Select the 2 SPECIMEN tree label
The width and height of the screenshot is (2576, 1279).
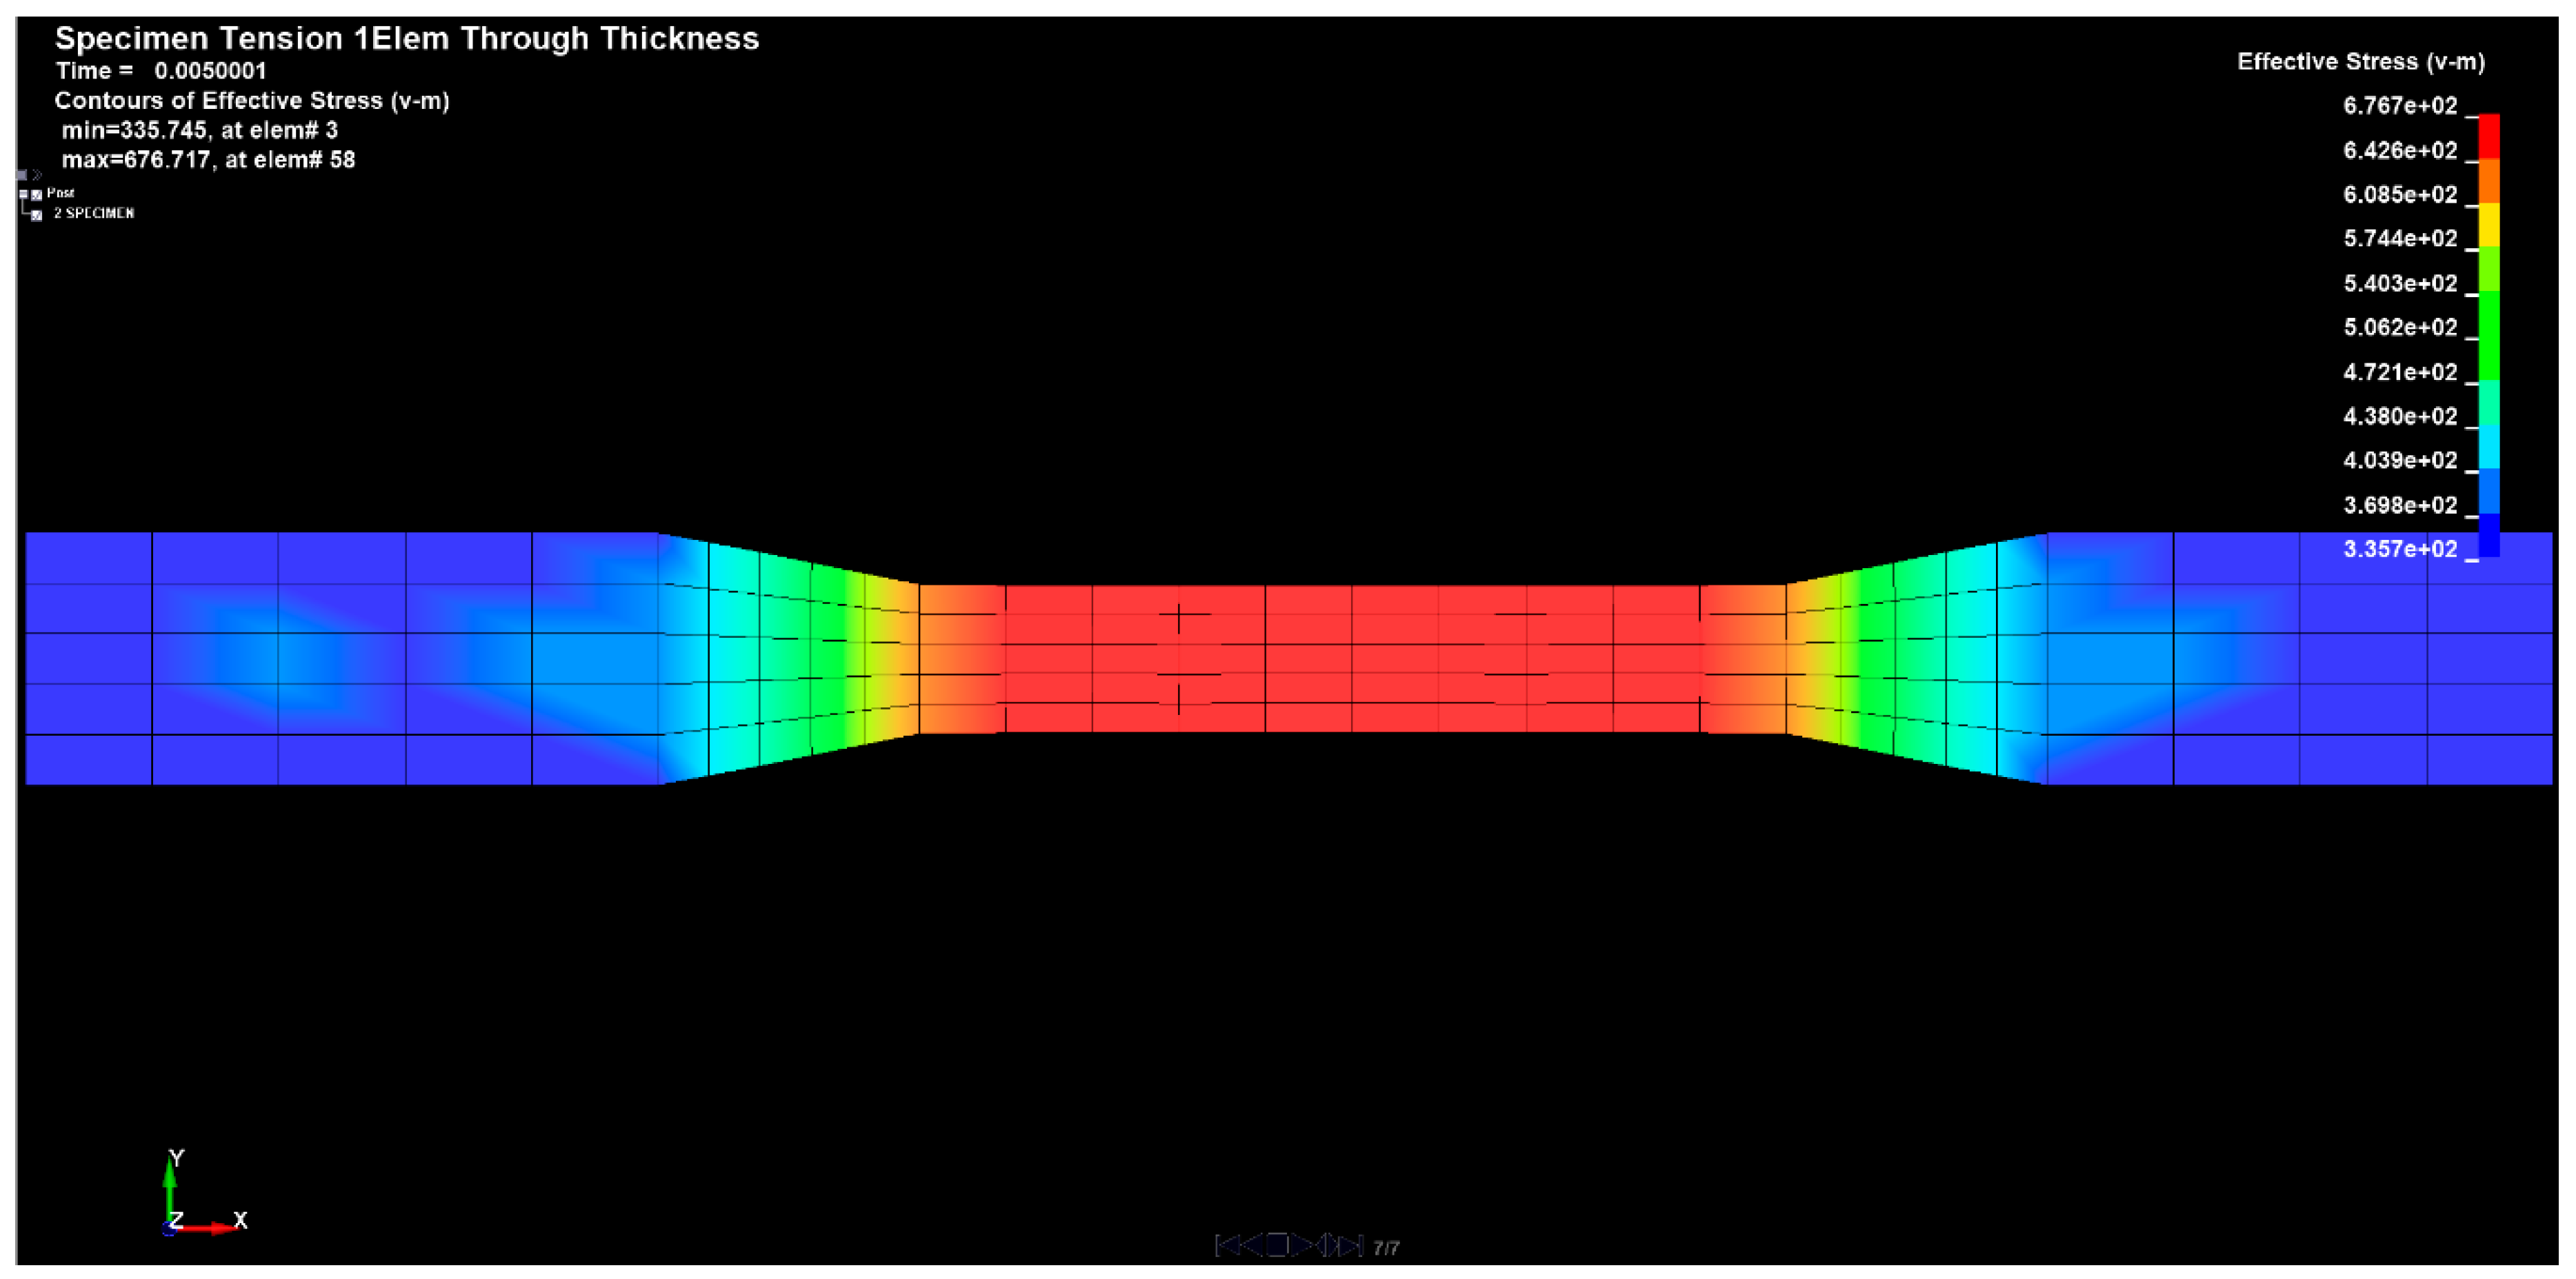94,213
